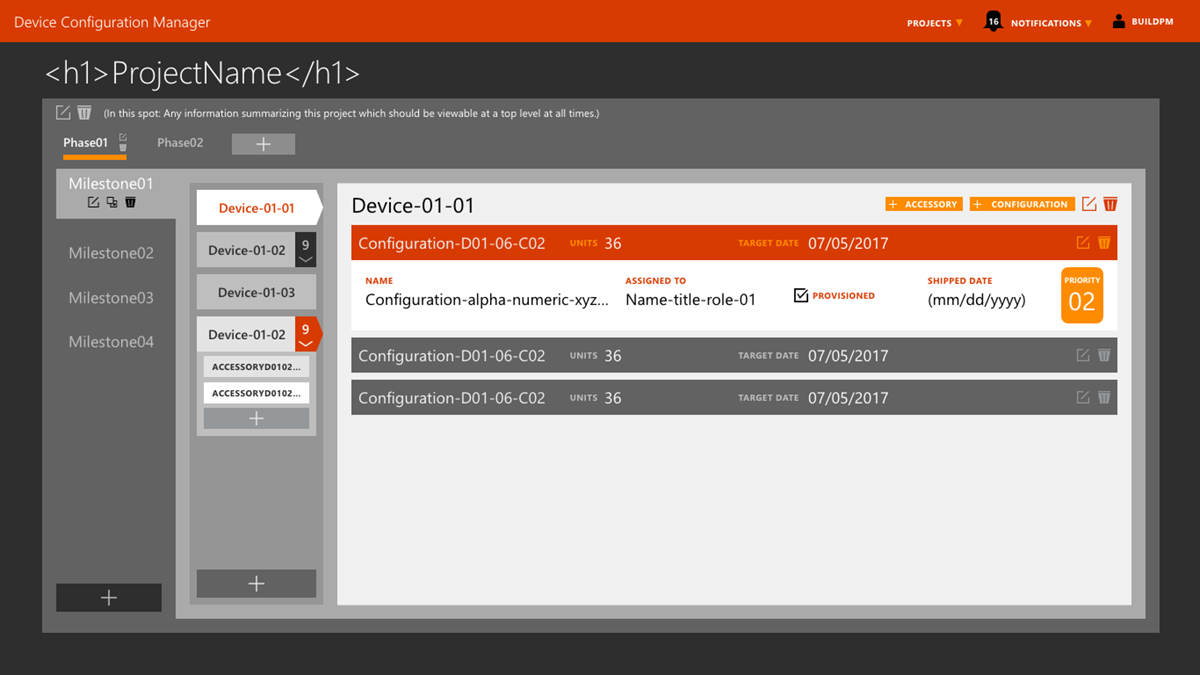
Task: Click the + CONFIGURATION button
Action: click(x=1022, y=204)
